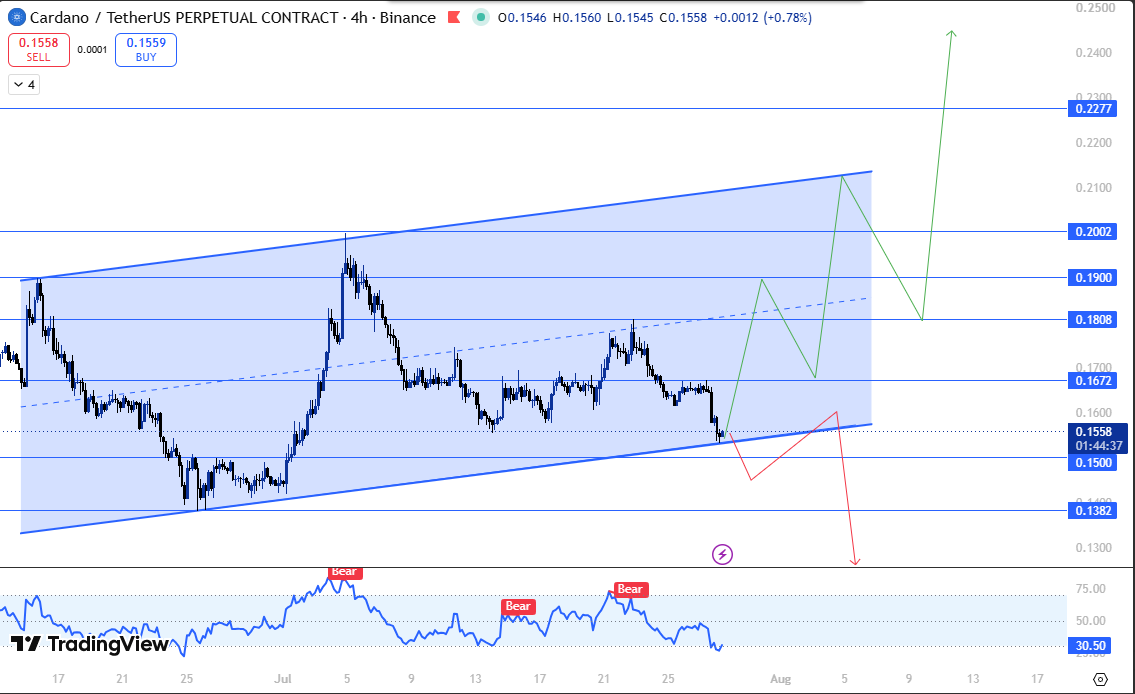Click the open price O0.1546 in header
The width and height of the screenshot is (1135, 694).
pyautogui.click(x=522, y=17)
